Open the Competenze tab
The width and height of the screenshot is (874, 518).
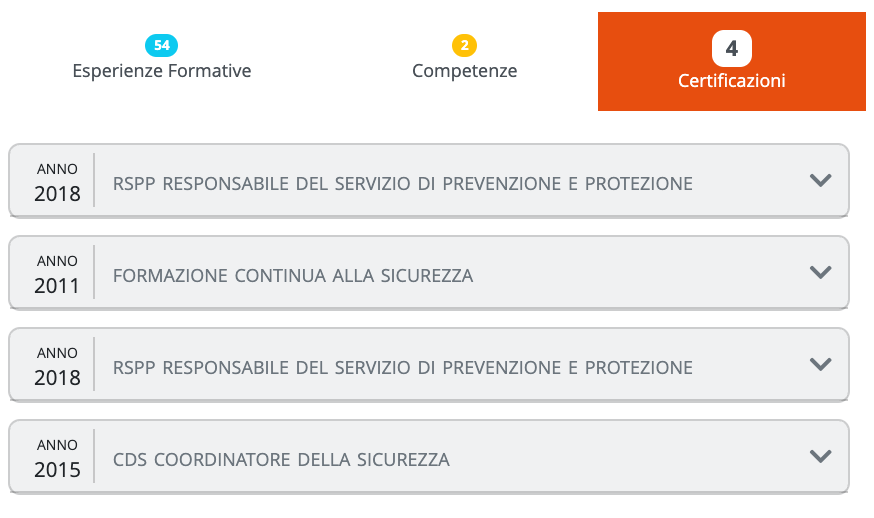tap(464, 71)
